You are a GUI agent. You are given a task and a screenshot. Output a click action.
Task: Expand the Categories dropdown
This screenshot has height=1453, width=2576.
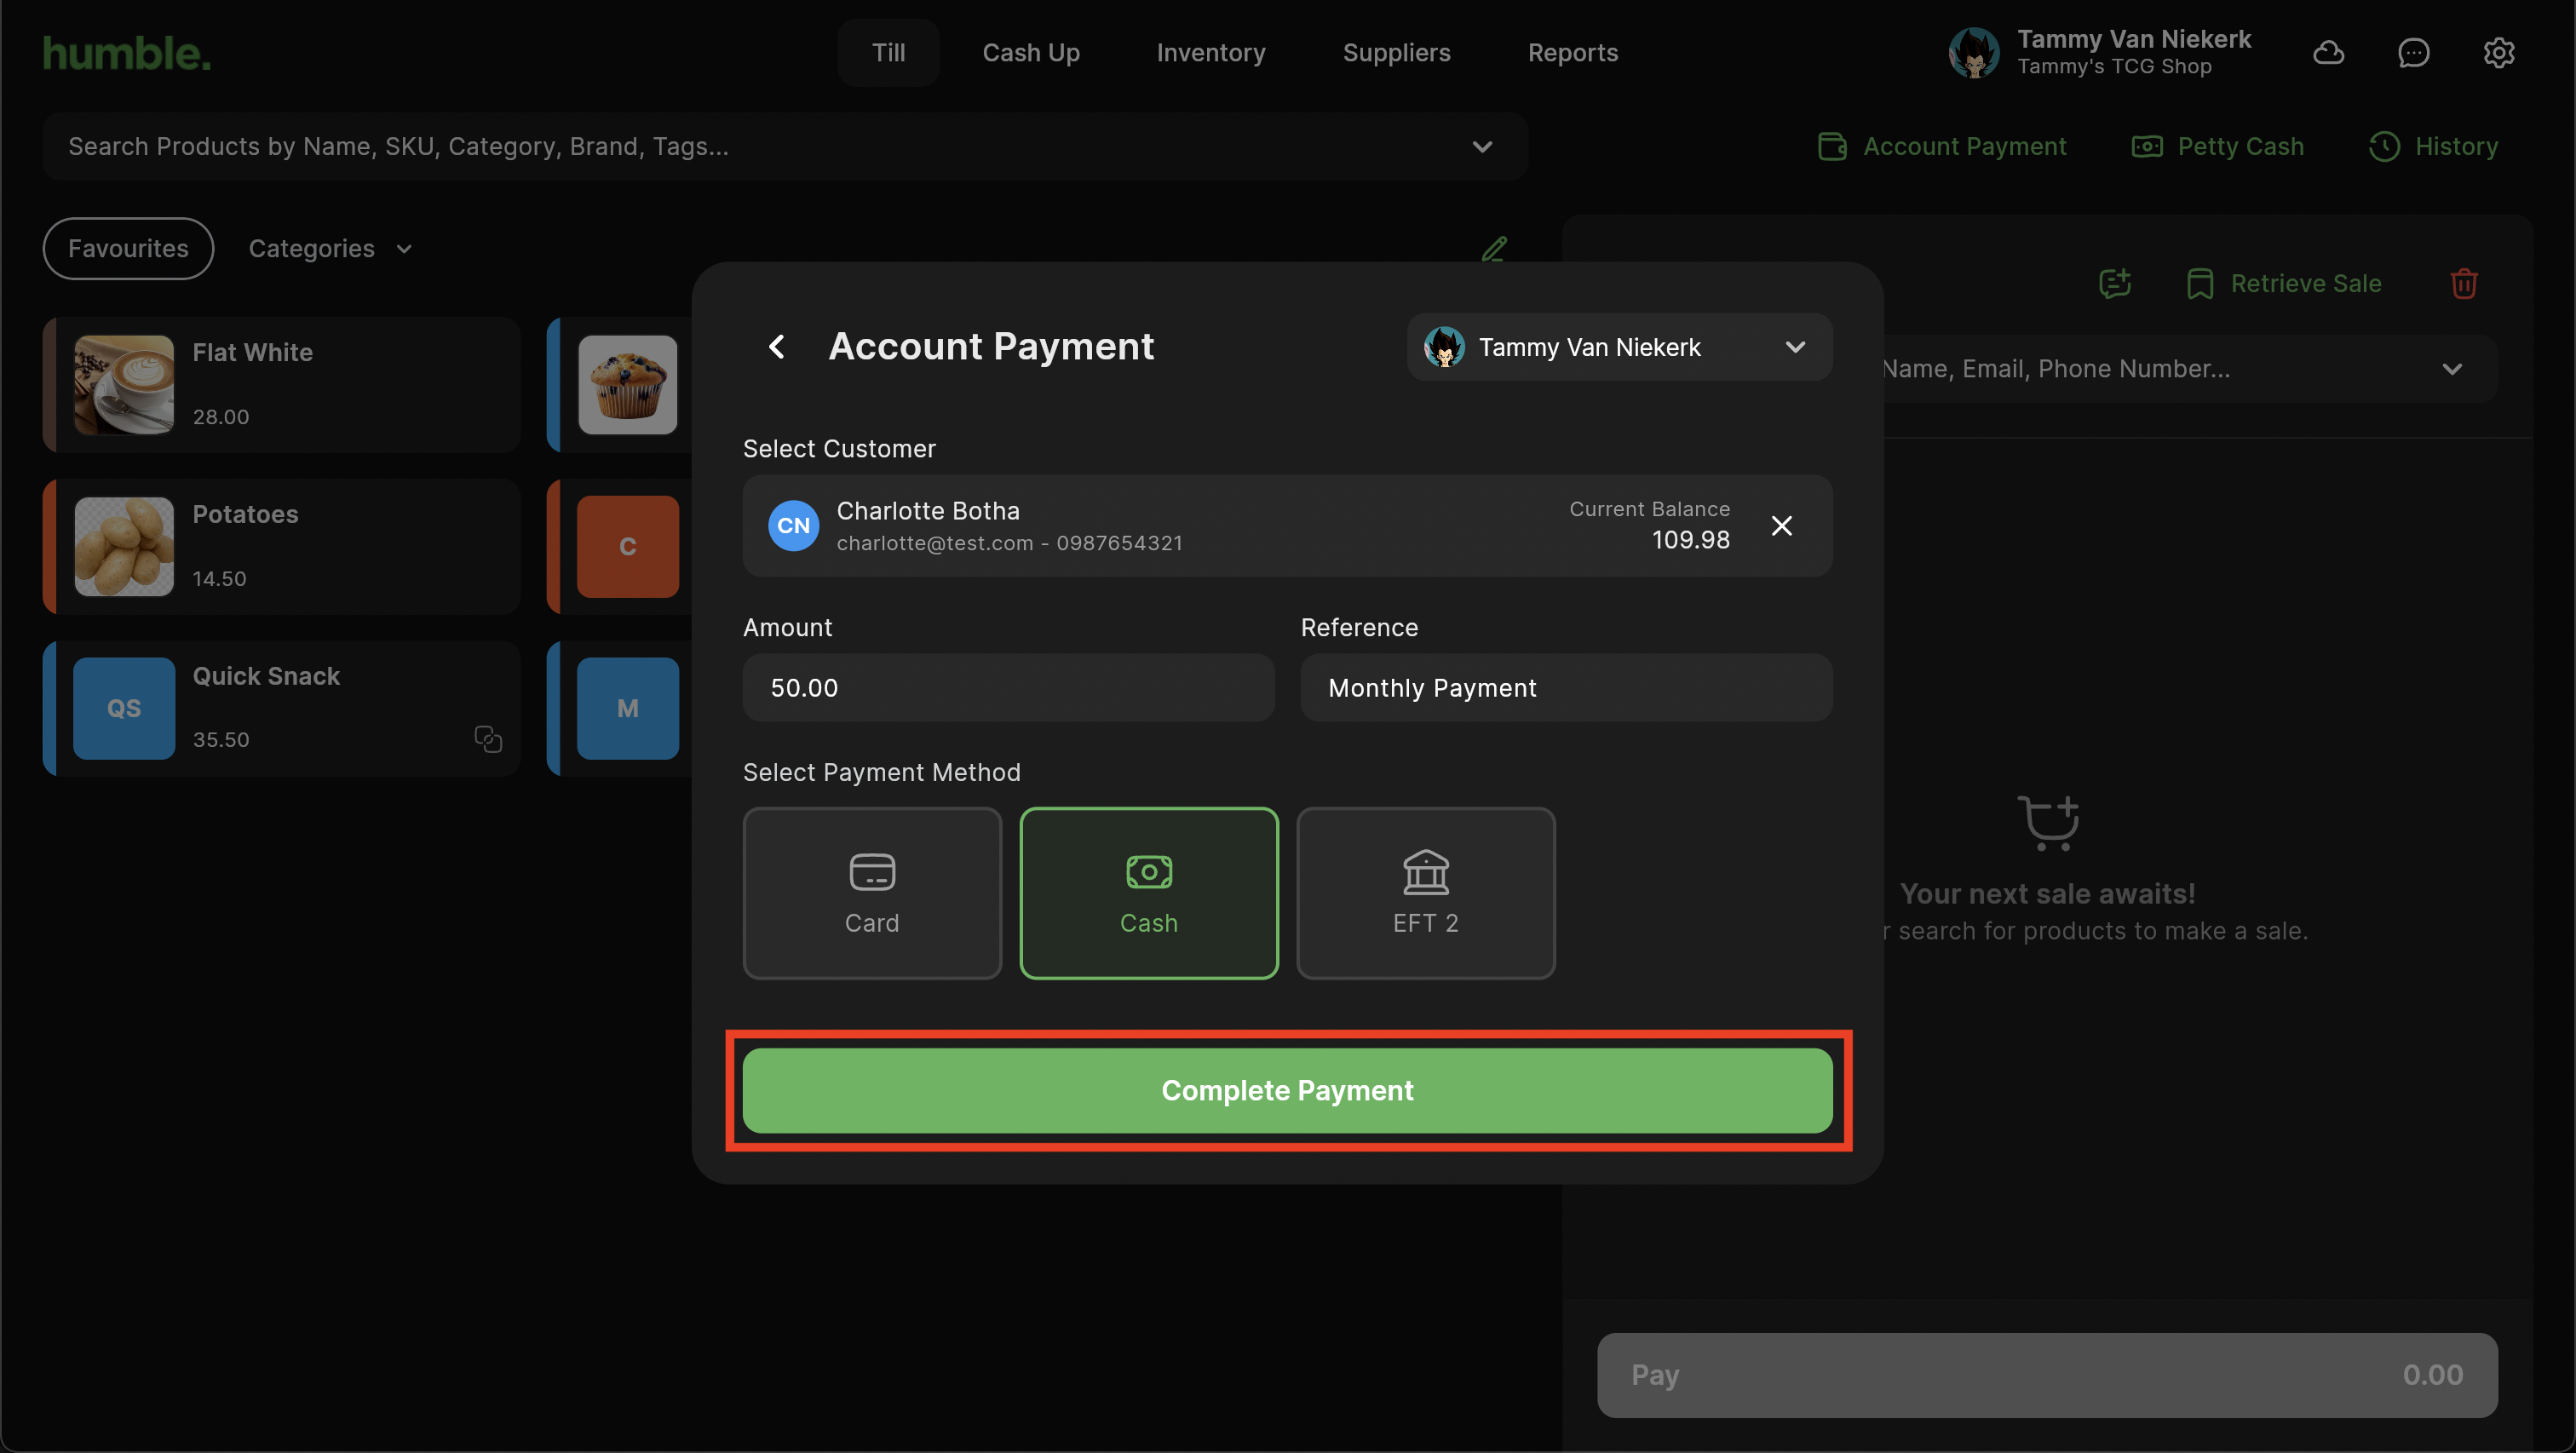(330, 248)
